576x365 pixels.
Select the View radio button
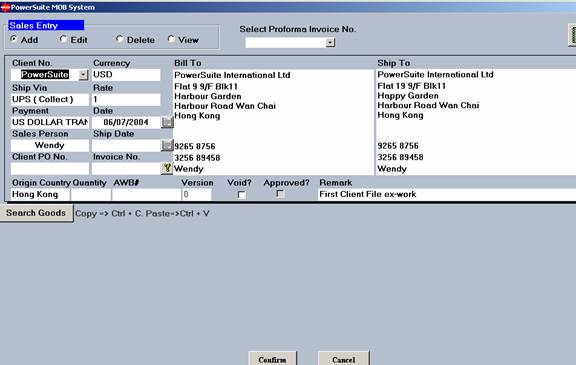pyautogui.click(x=171, y=39)
